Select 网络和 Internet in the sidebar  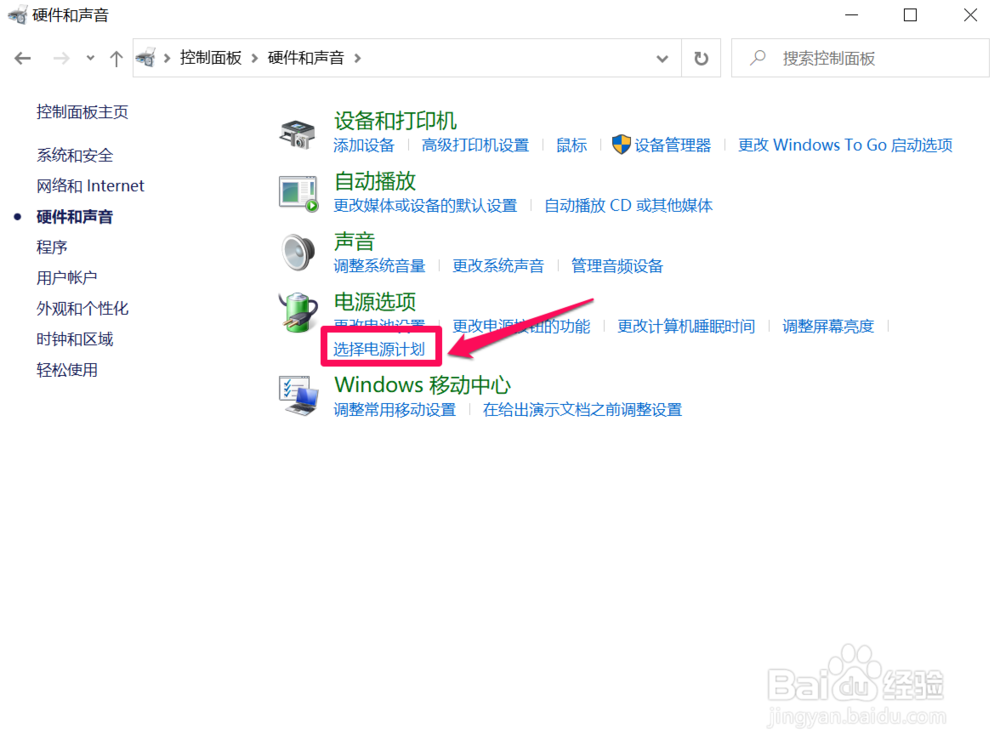click(x=90, y=186)
